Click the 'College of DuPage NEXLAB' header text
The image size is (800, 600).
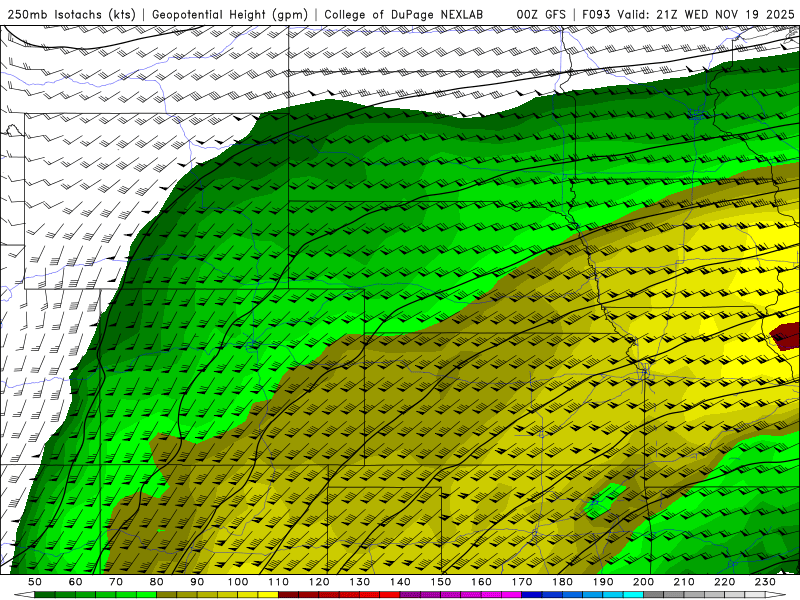click(404, 14)
